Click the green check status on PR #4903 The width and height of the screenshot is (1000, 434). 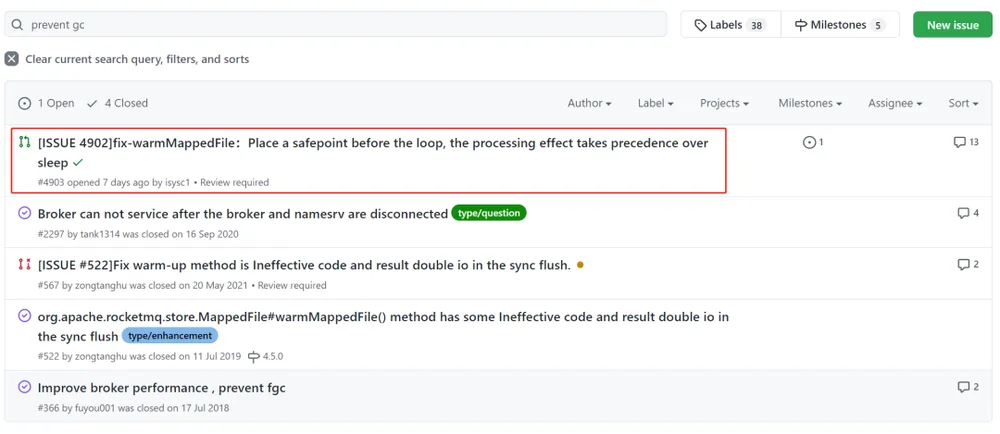coord(78,163)
